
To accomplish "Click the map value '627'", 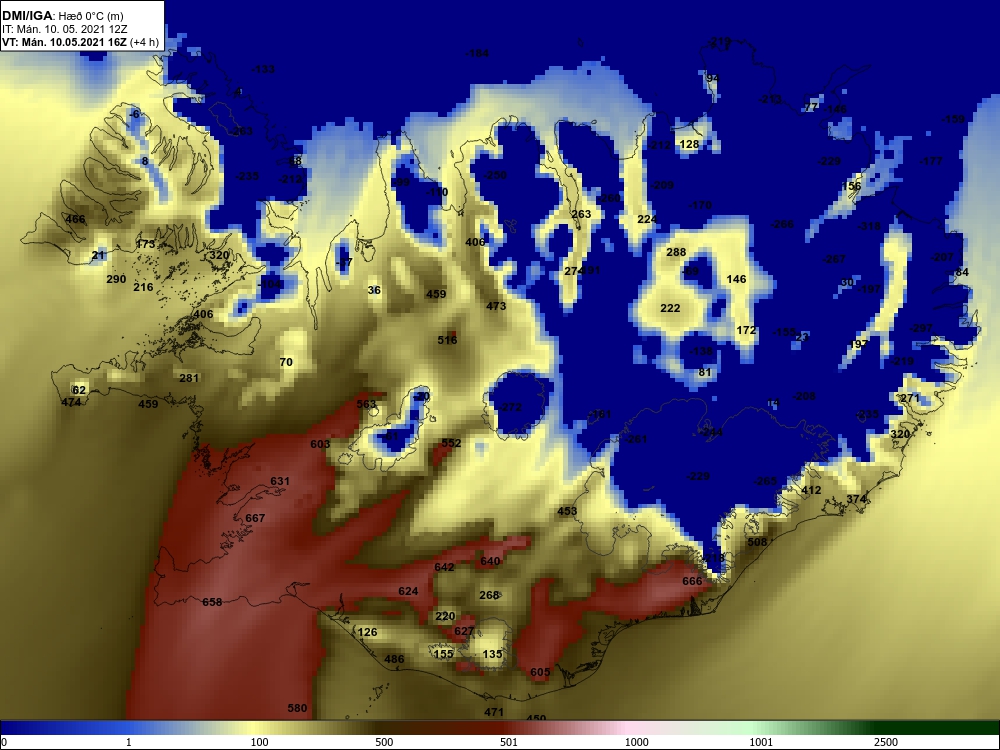I will click(464, 631).
